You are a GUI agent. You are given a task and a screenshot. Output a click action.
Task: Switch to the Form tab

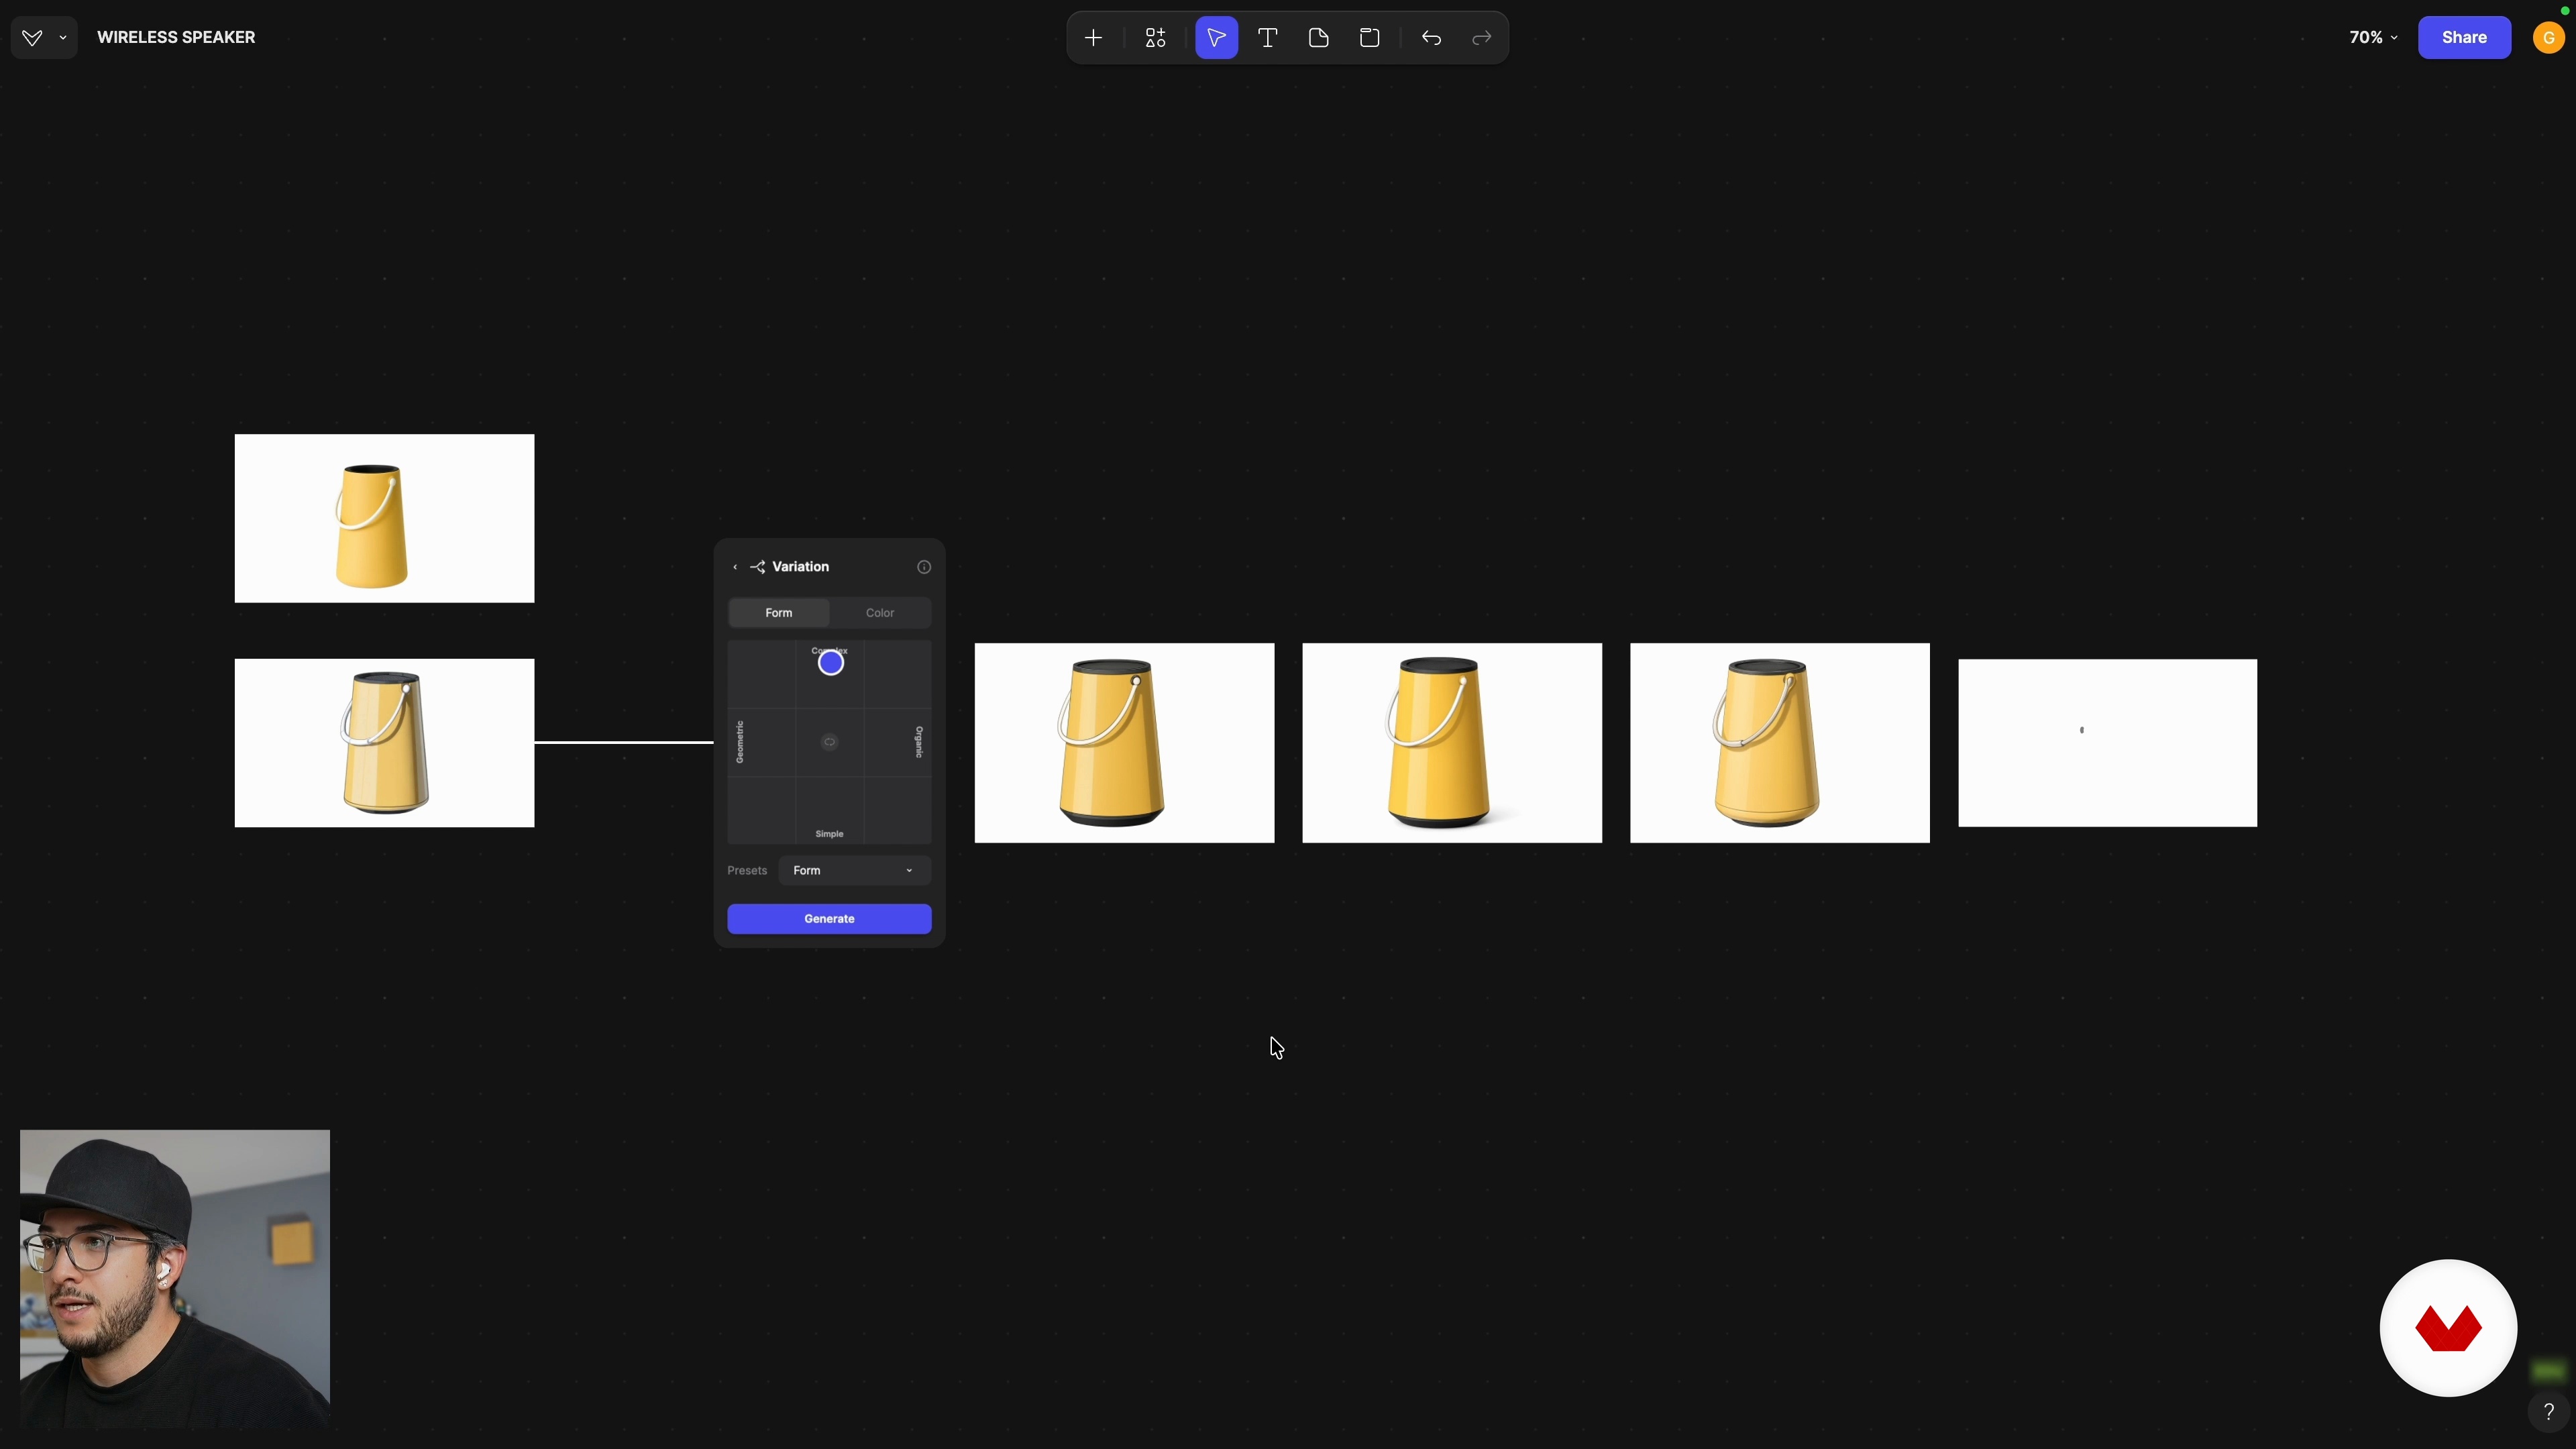pos(778,613)
